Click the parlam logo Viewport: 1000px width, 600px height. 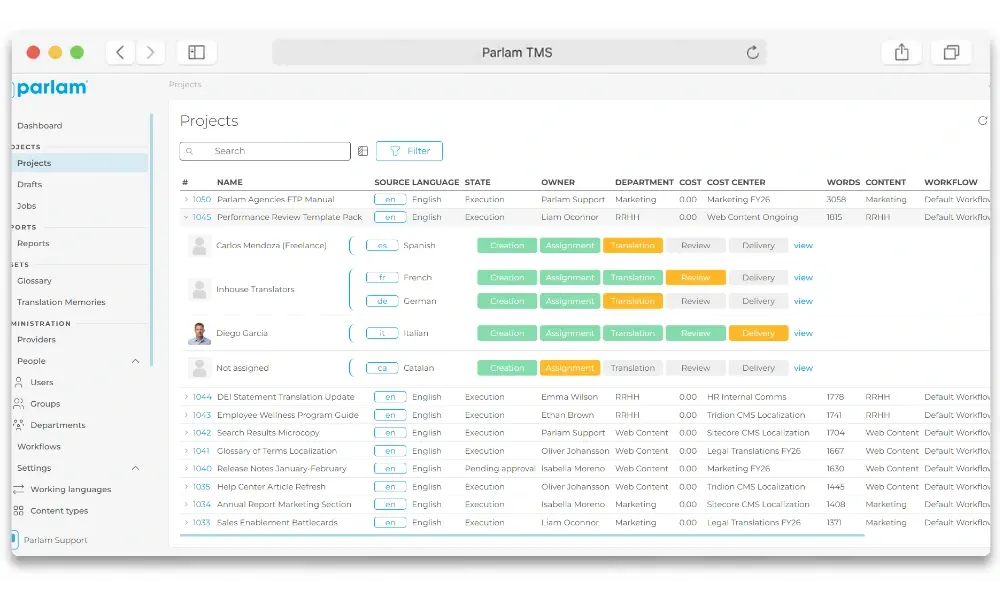pyautogui.click(x=52, y=87)
